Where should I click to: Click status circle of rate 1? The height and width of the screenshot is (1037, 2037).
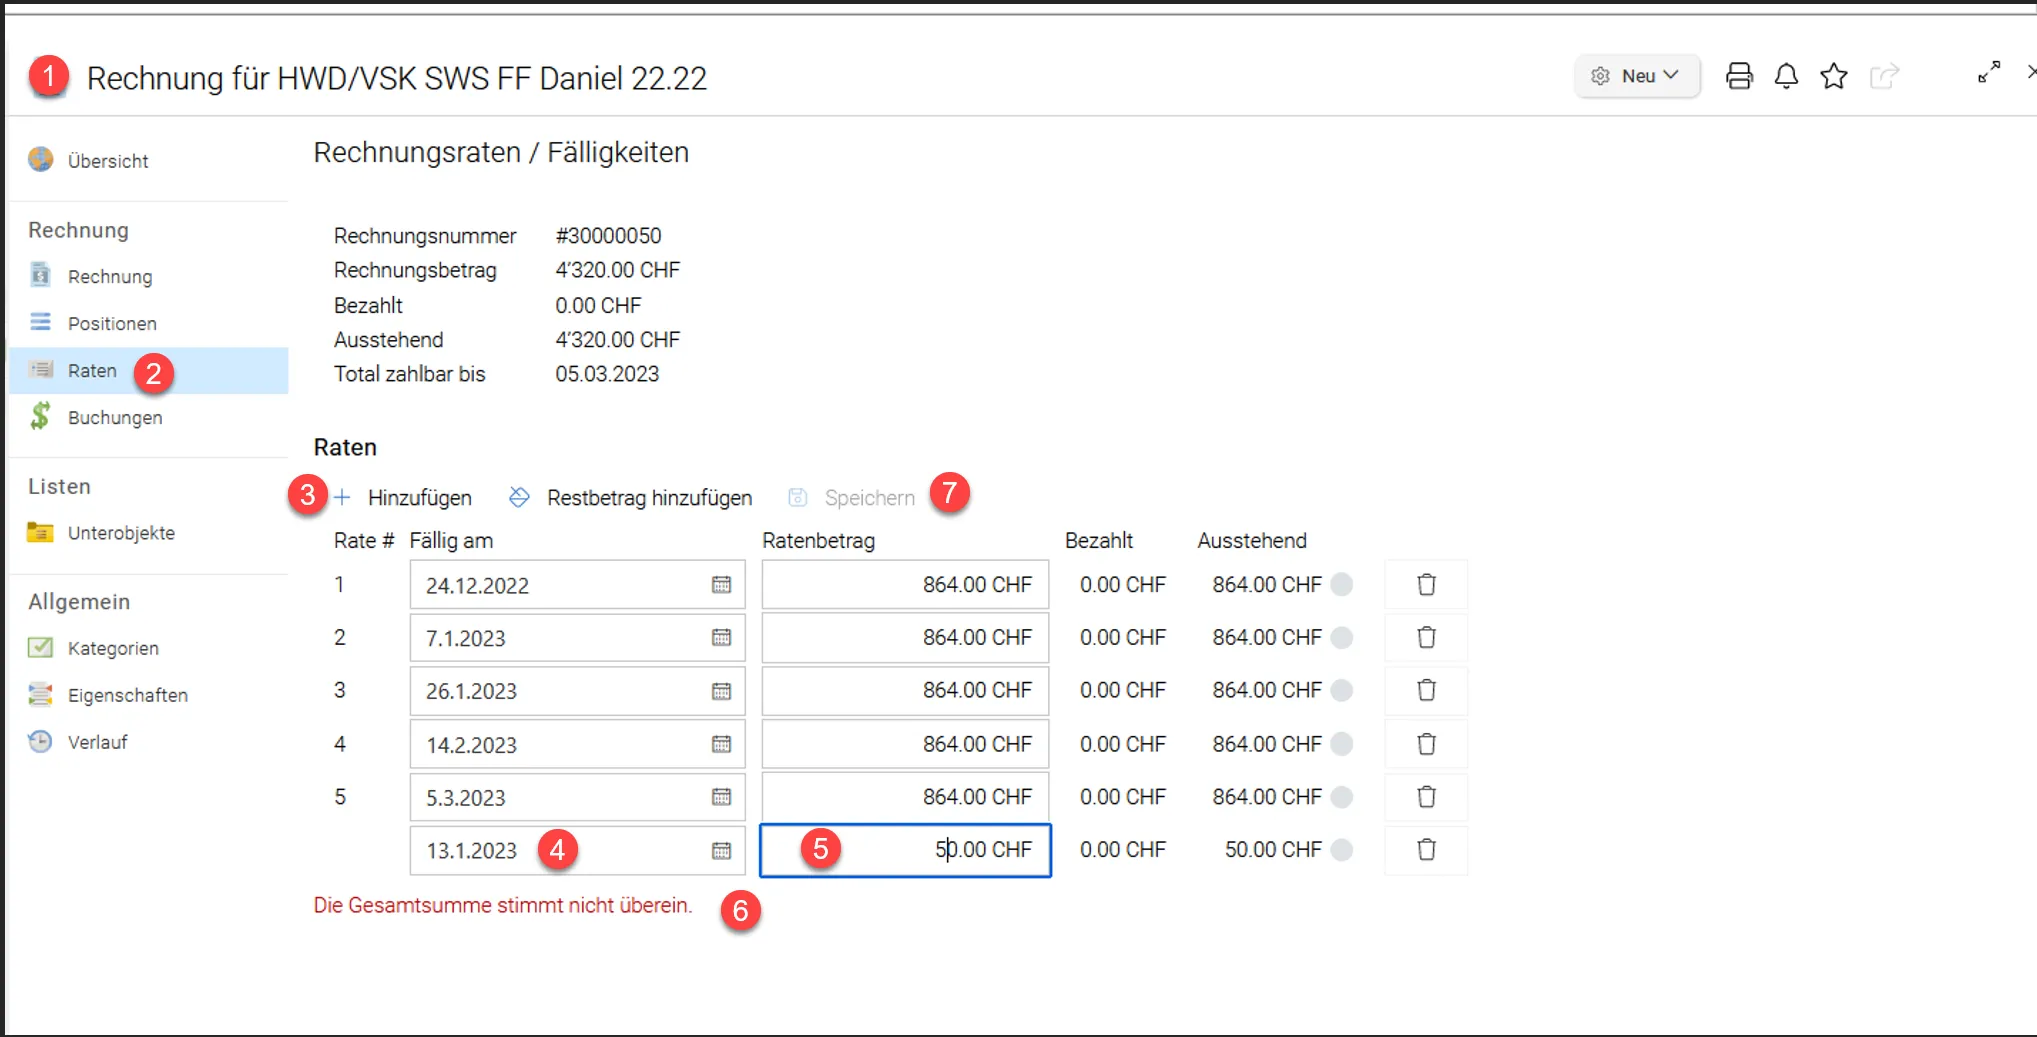pyautogui.click(x=1342, y=584)
